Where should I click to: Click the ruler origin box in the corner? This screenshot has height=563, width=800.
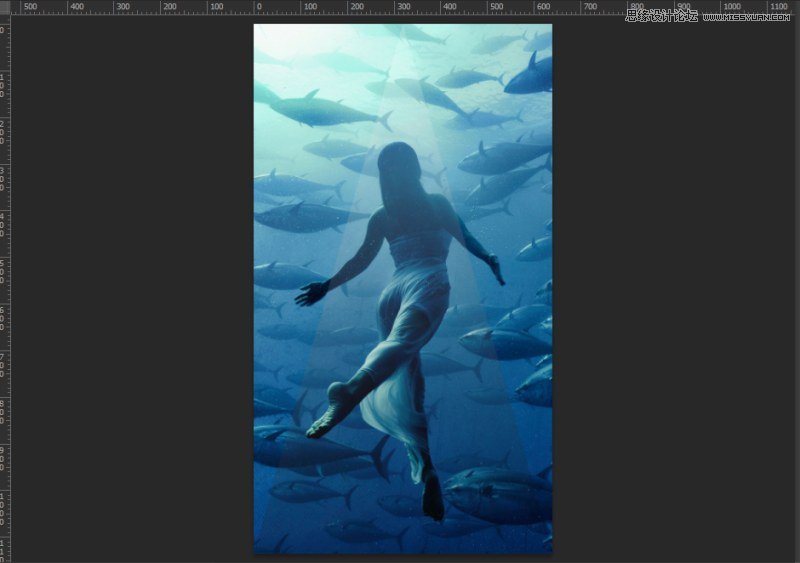pos(5,7)
